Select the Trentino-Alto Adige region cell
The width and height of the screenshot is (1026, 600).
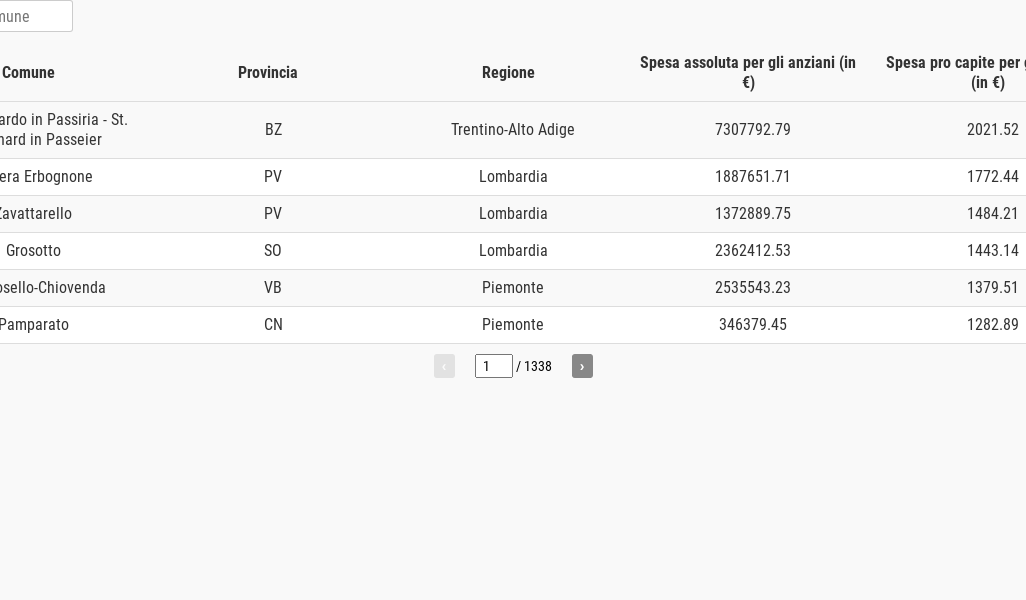512,129
